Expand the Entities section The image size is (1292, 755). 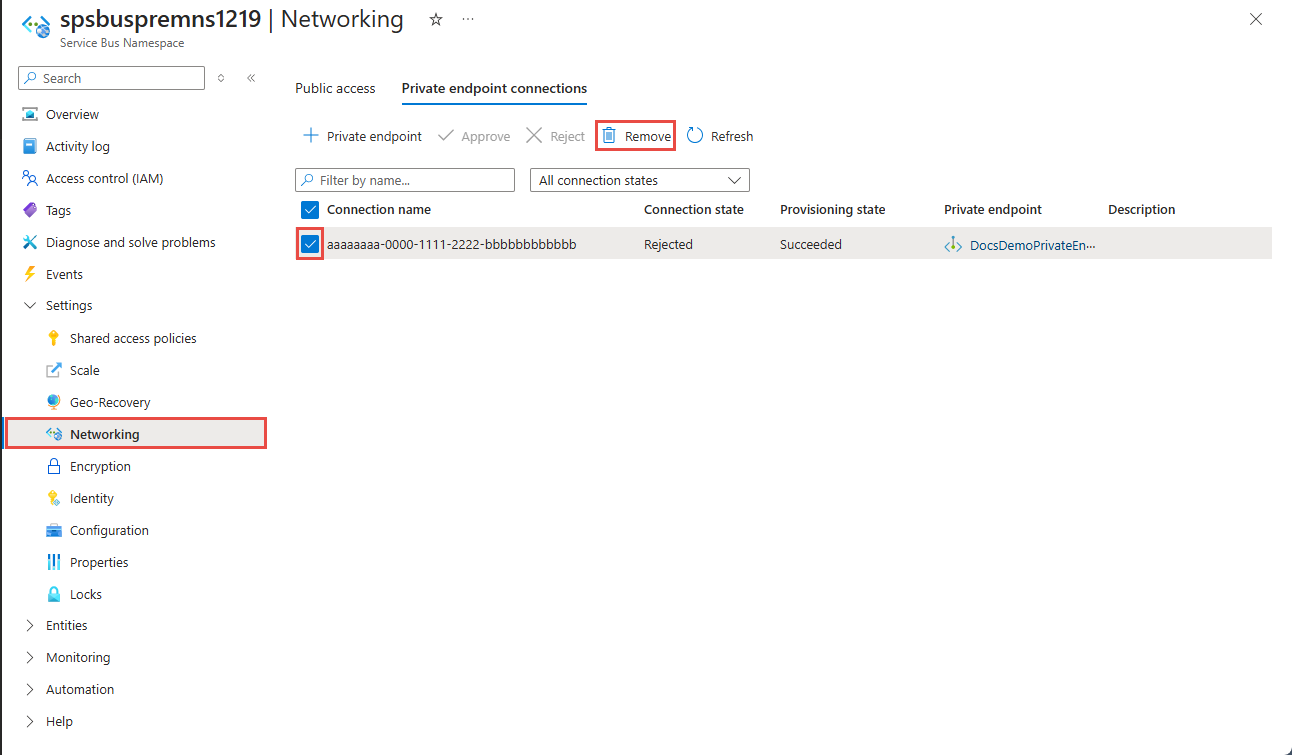pyautogui.click(x=30, y=625)
